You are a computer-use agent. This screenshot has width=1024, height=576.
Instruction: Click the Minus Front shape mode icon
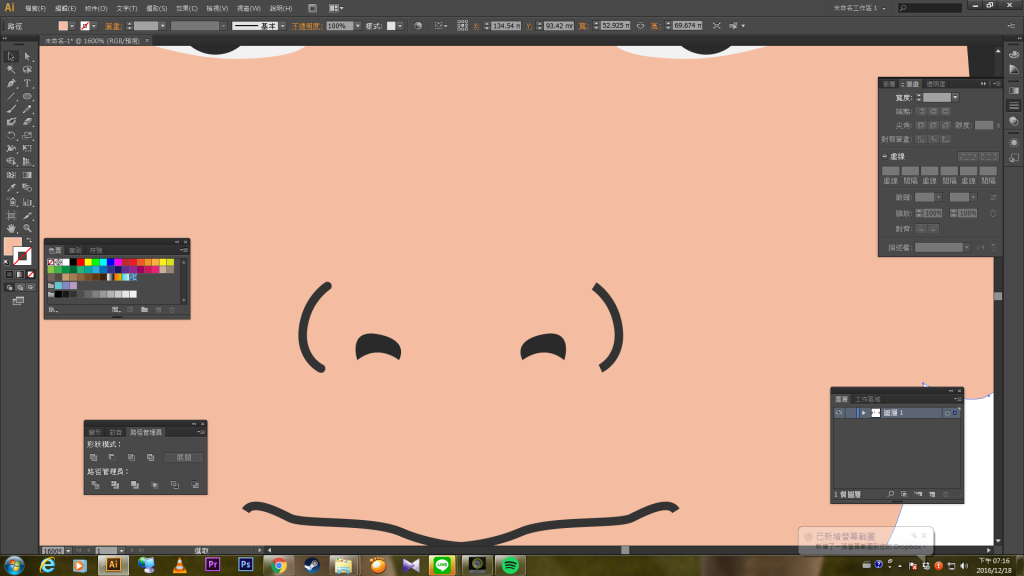[112, 458]
